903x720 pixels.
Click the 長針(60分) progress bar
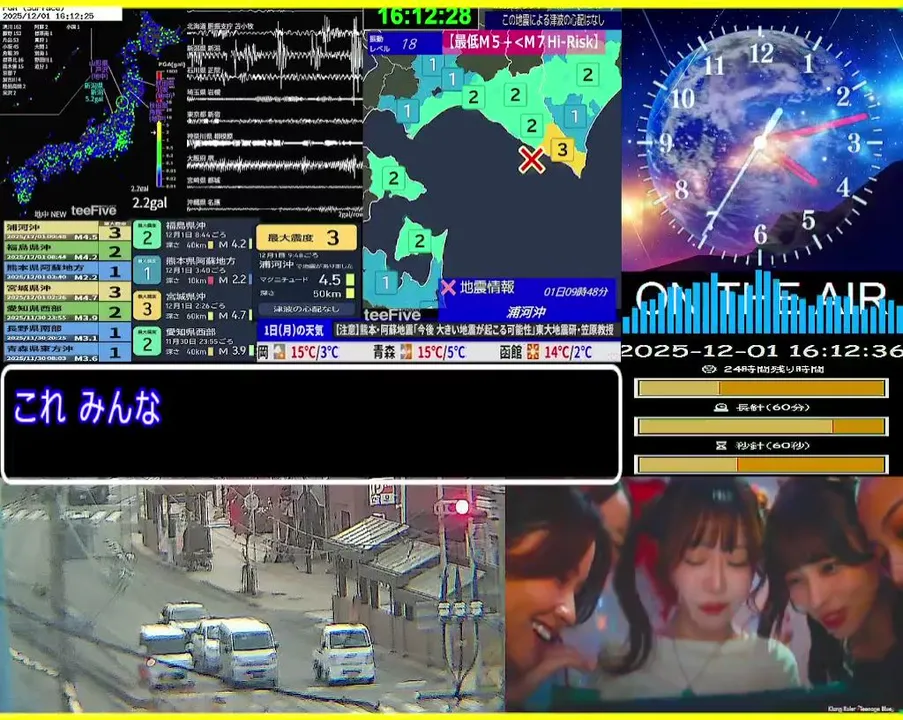pyautogui.click(x=761, y=426)
